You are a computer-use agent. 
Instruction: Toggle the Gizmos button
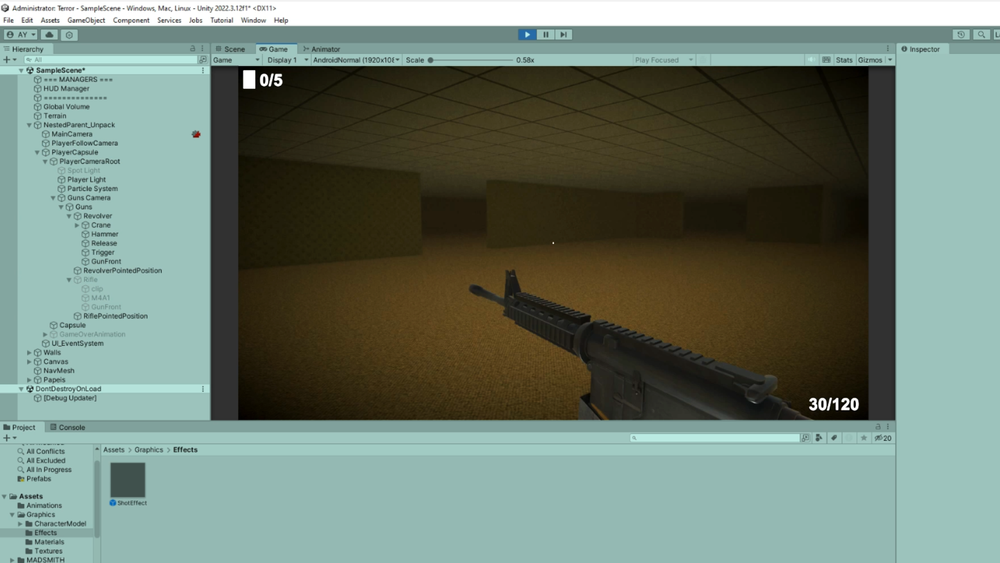point(870,60)
